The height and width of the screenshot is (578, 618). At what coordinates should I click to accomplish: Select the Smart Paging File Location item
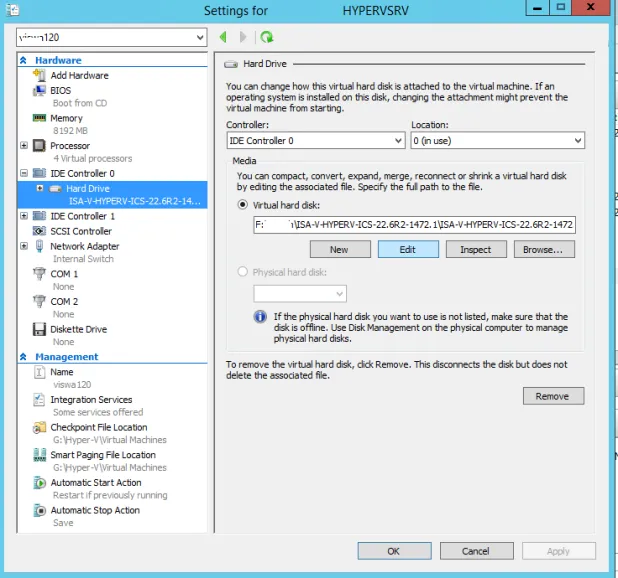(103, 455)
